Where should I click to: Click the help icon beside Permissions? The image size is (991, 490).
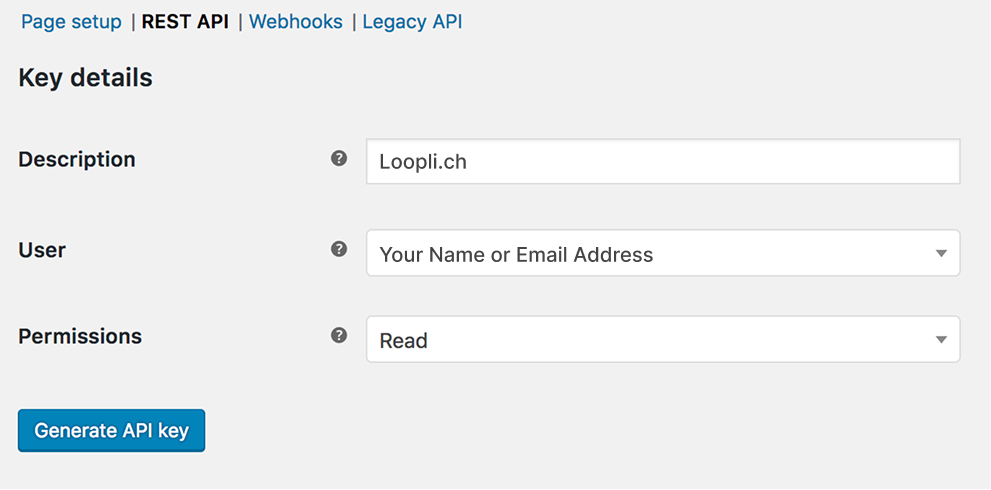339,335
